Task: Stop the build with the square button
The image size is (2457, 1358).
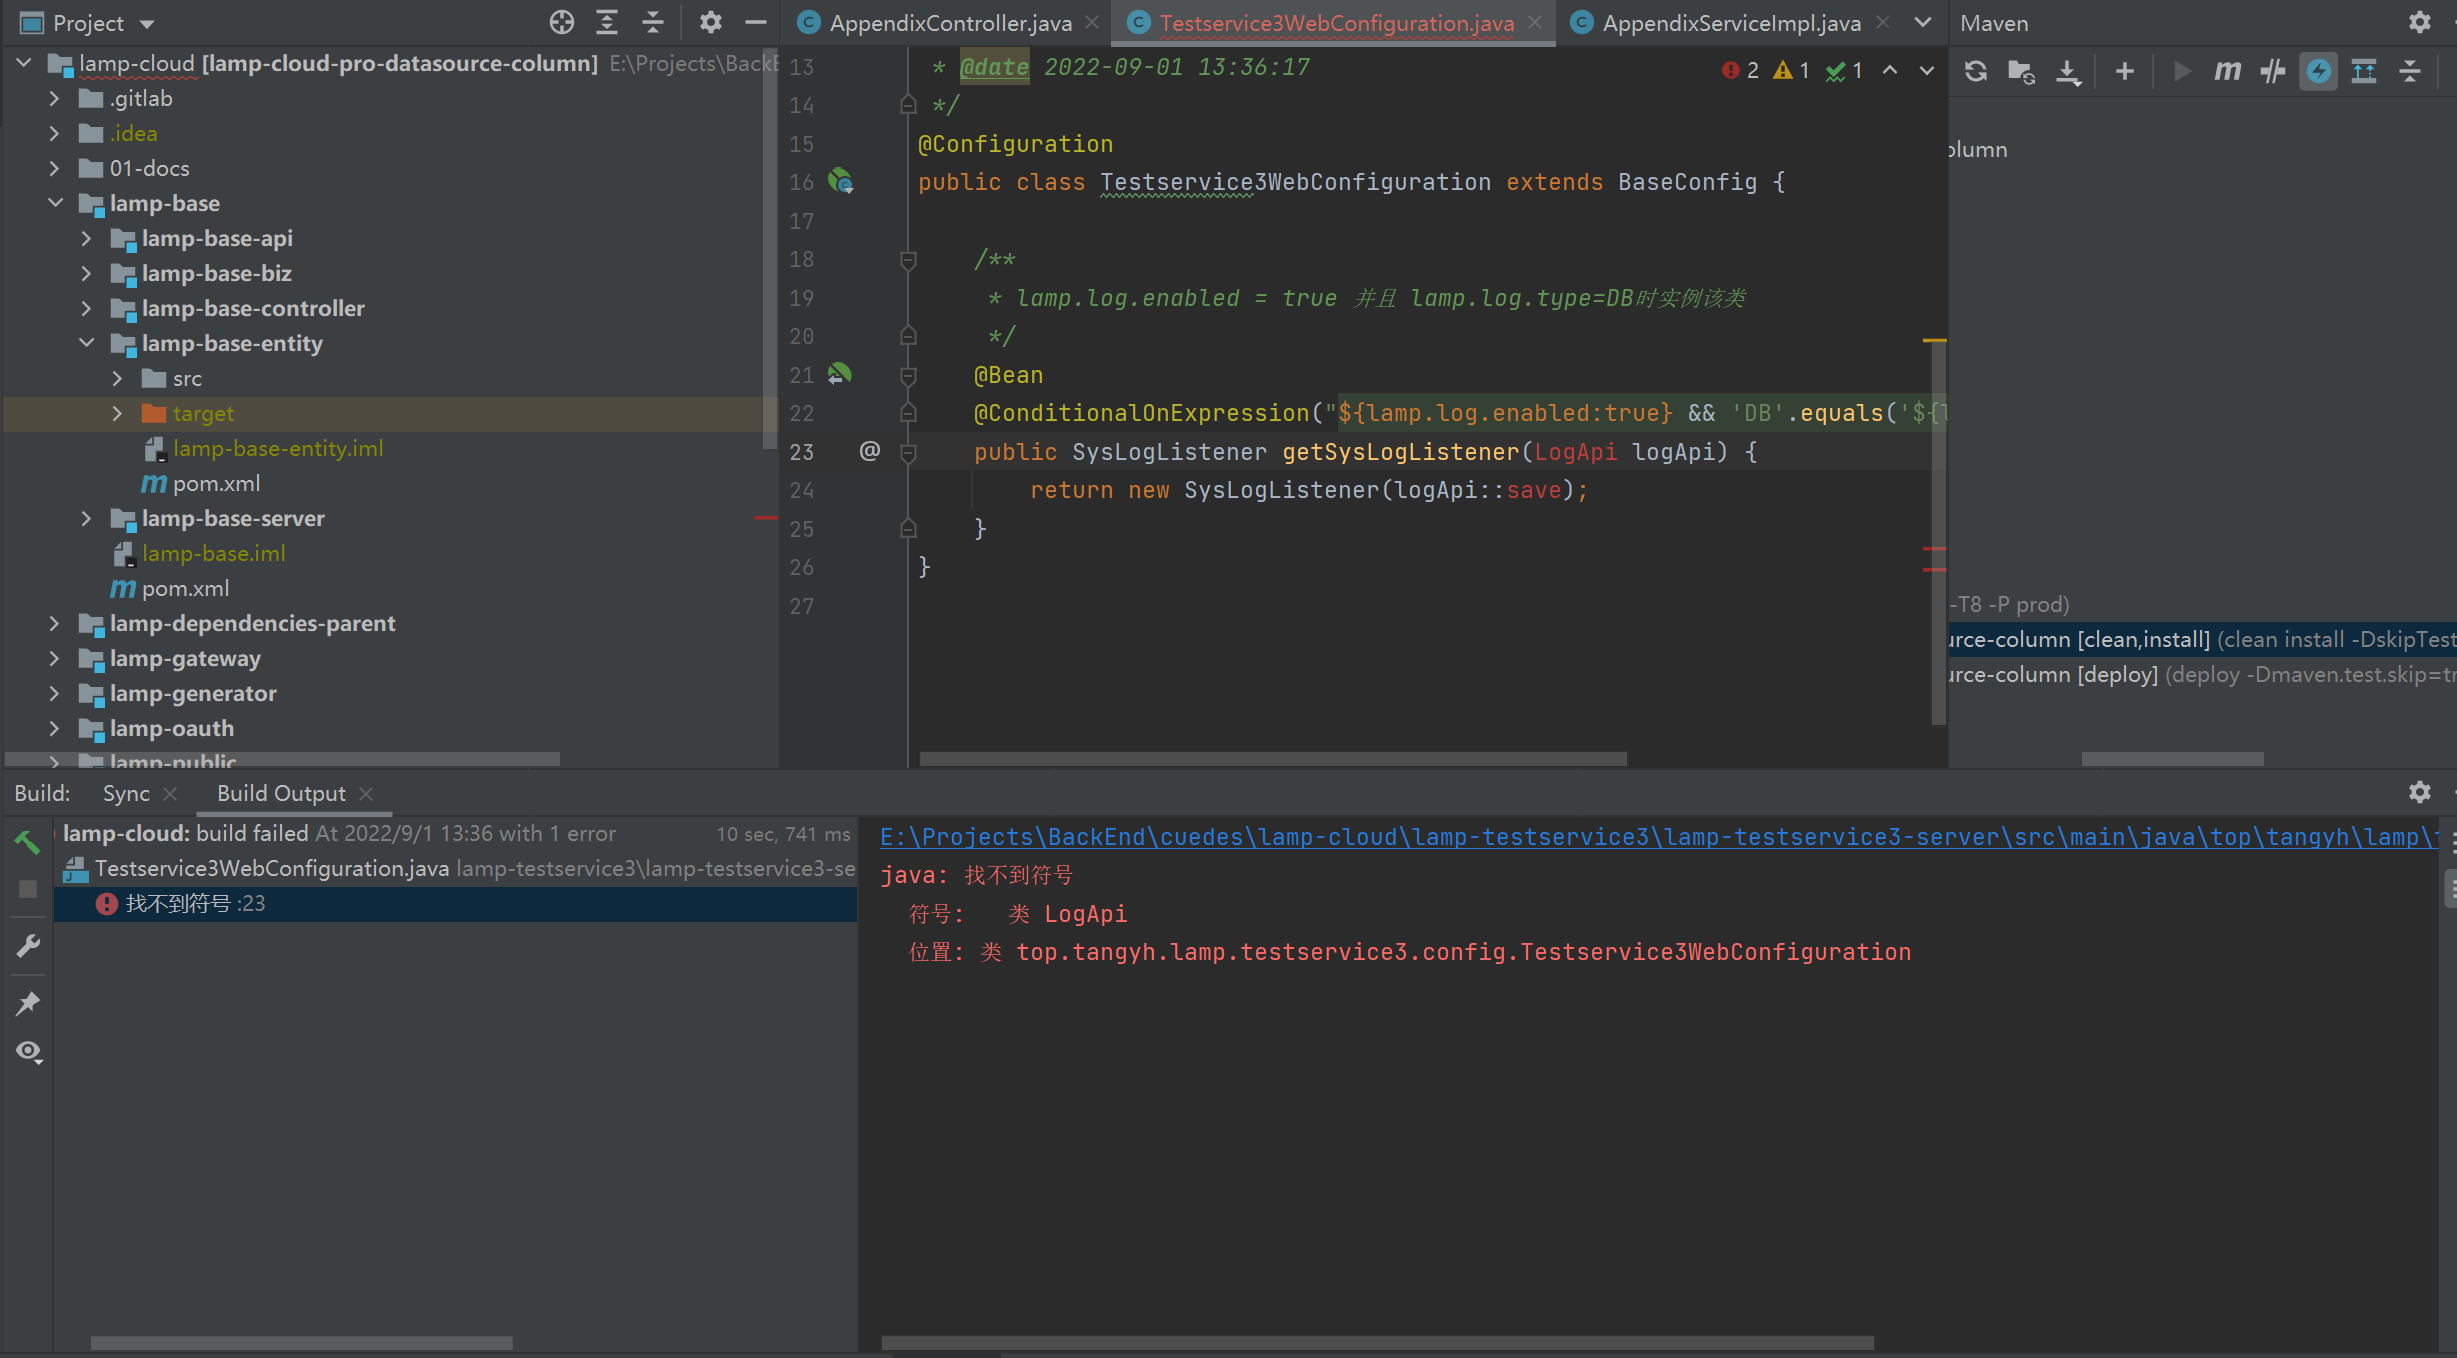Action: click(x=28, y=888)
